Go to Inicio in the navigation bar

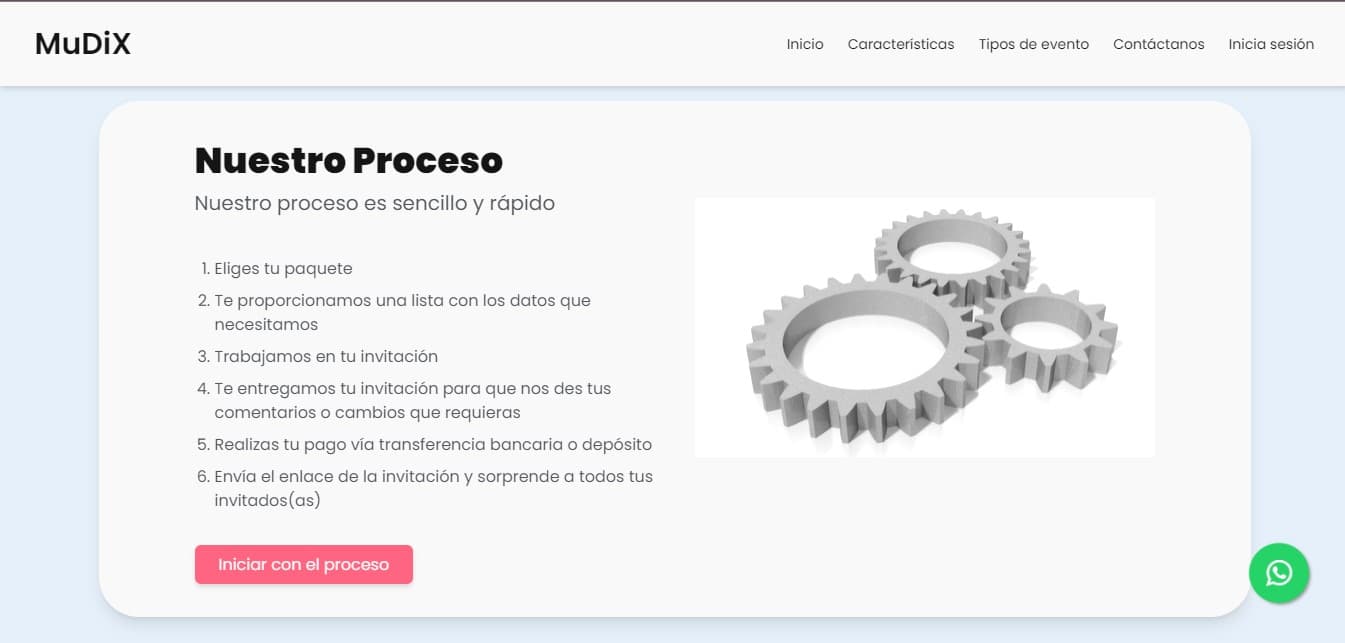tap(805, 44)
